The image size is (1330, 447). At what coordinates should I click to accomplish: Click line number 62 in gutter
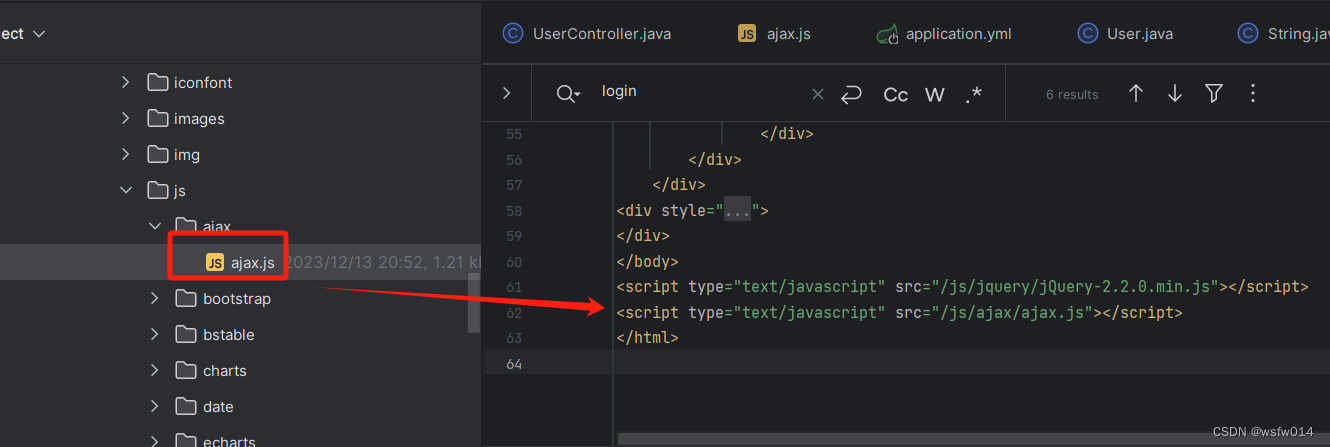click(514, 312)
